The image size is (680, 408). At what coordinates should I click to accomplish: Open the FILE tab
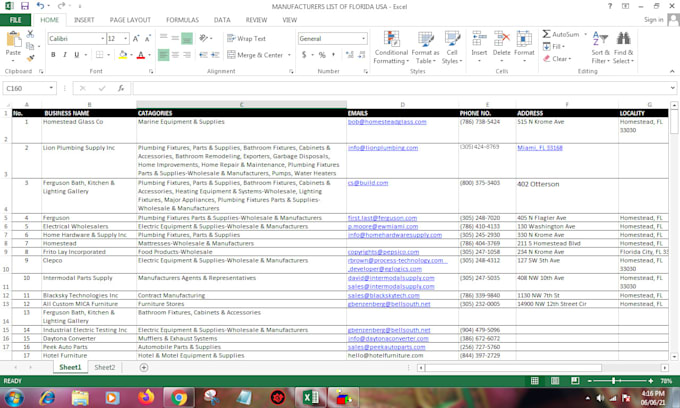(x=15, y=20)
